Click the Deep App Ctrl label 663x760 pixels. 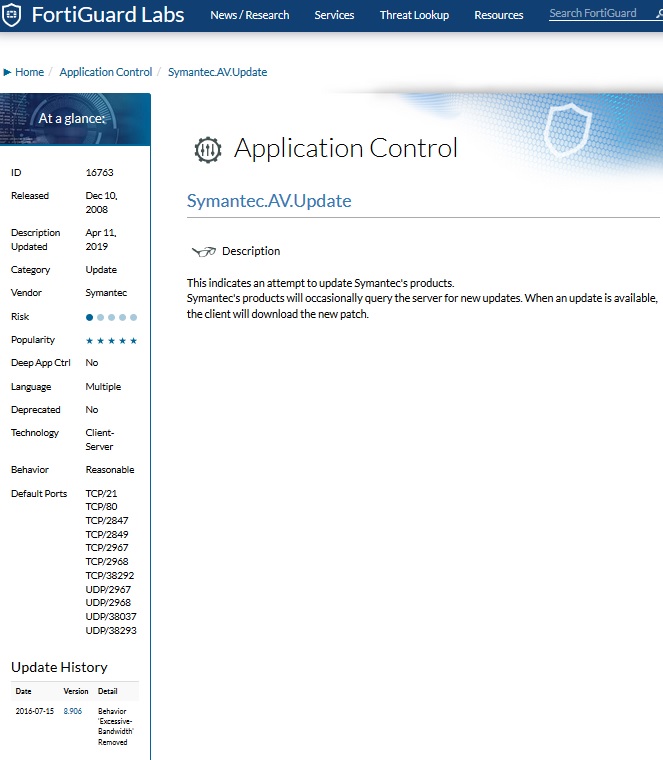click(x=41, y=363)
